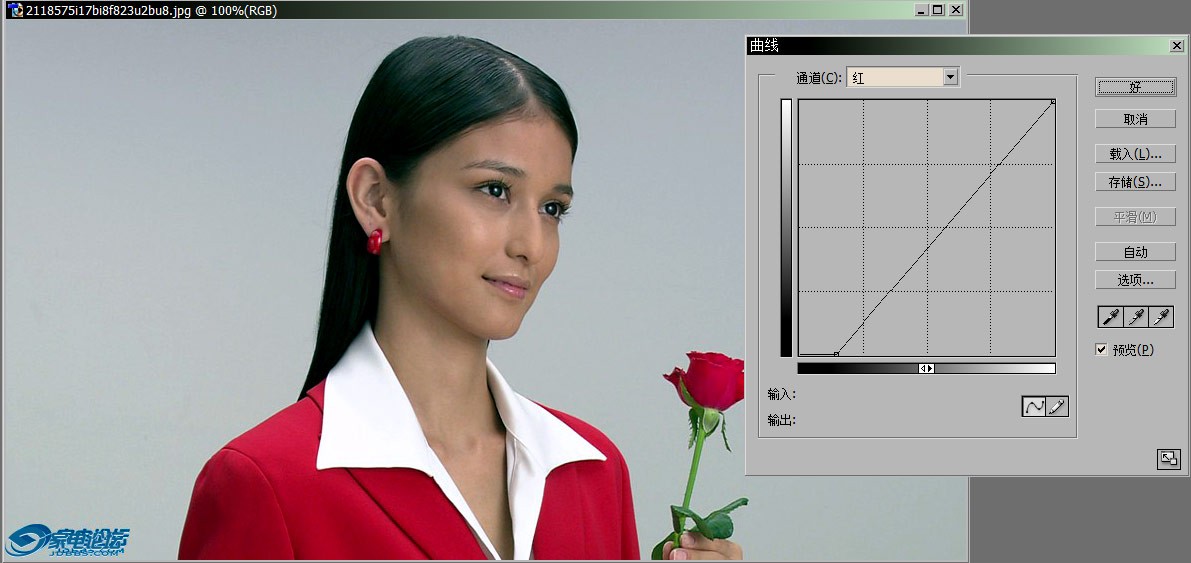
Task: Click the gradient bar direction arrows
Action: click(927, 368)
